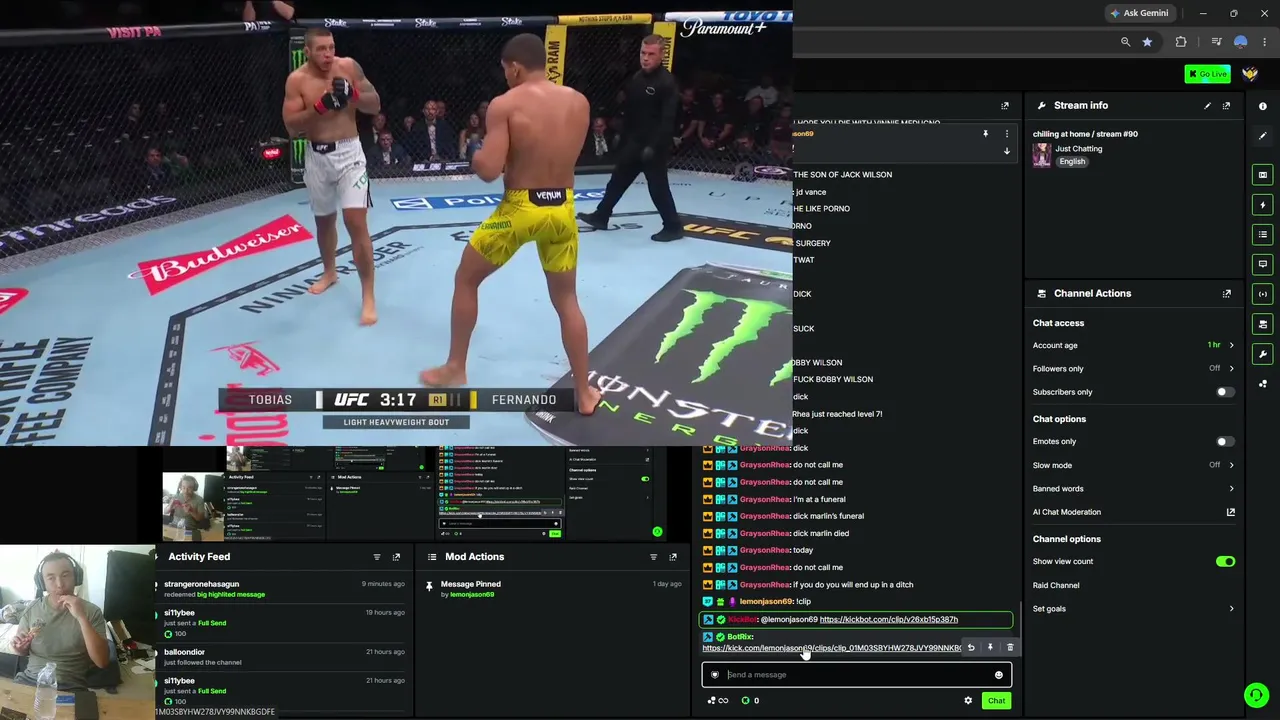The image size is (1280, 720).
Task: Toggle the list panel sidebar icon
Action: click(1263, 235)
